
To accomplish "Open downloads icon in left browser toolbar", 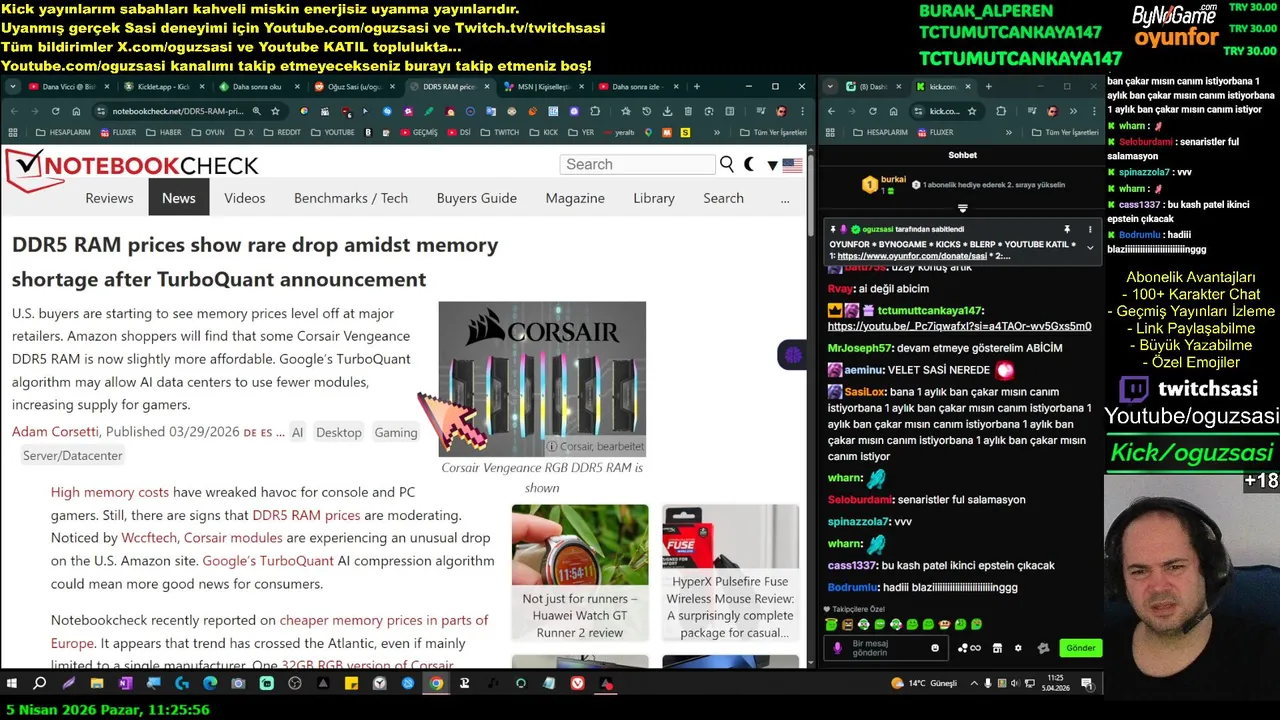I will click(x=666, y=111).
